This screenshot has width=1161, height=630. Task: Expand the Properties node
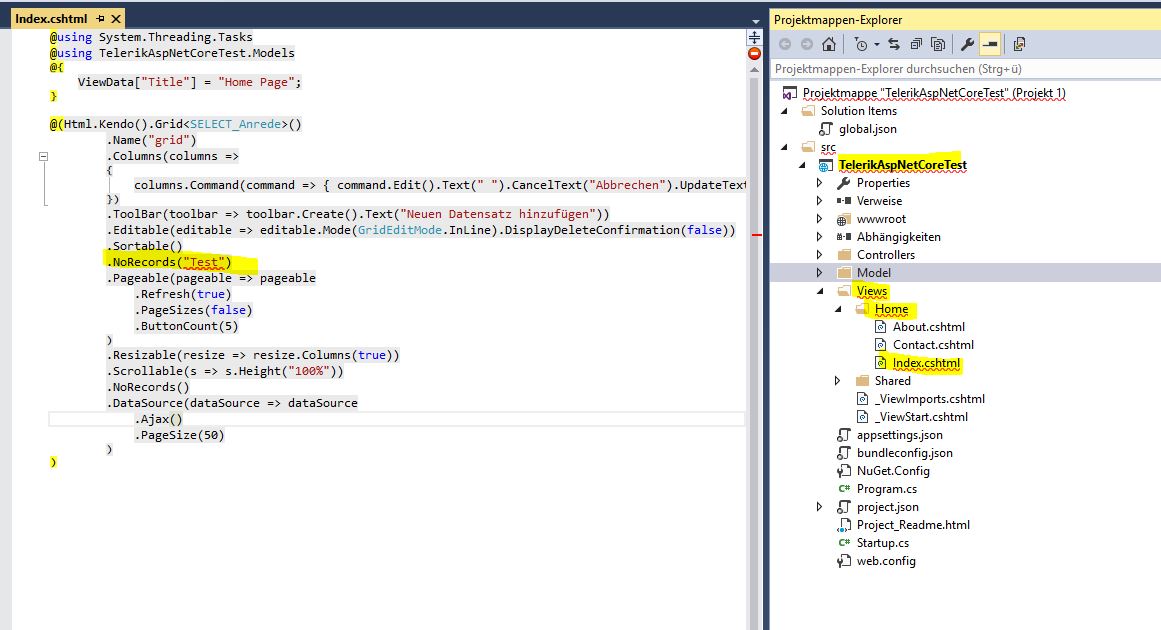click(x=820, y=183)
